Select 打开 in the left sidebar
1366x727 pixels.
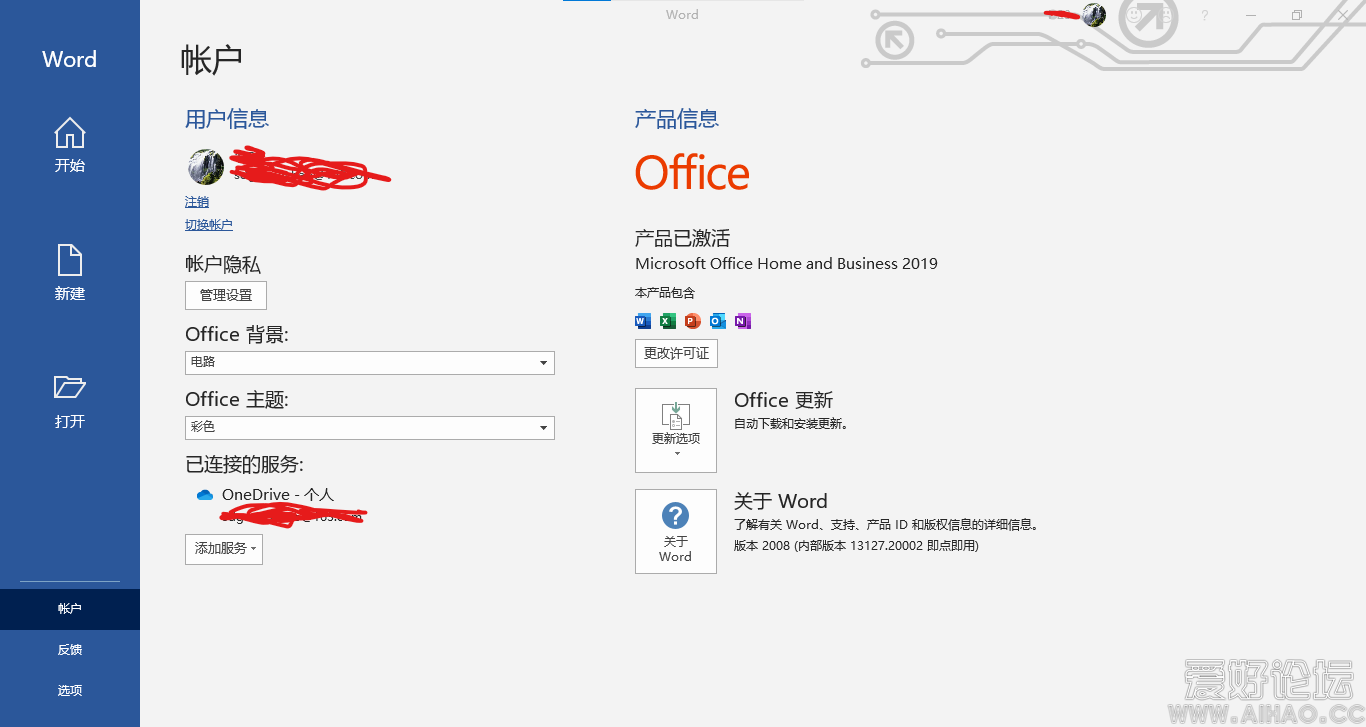[69, 400]
